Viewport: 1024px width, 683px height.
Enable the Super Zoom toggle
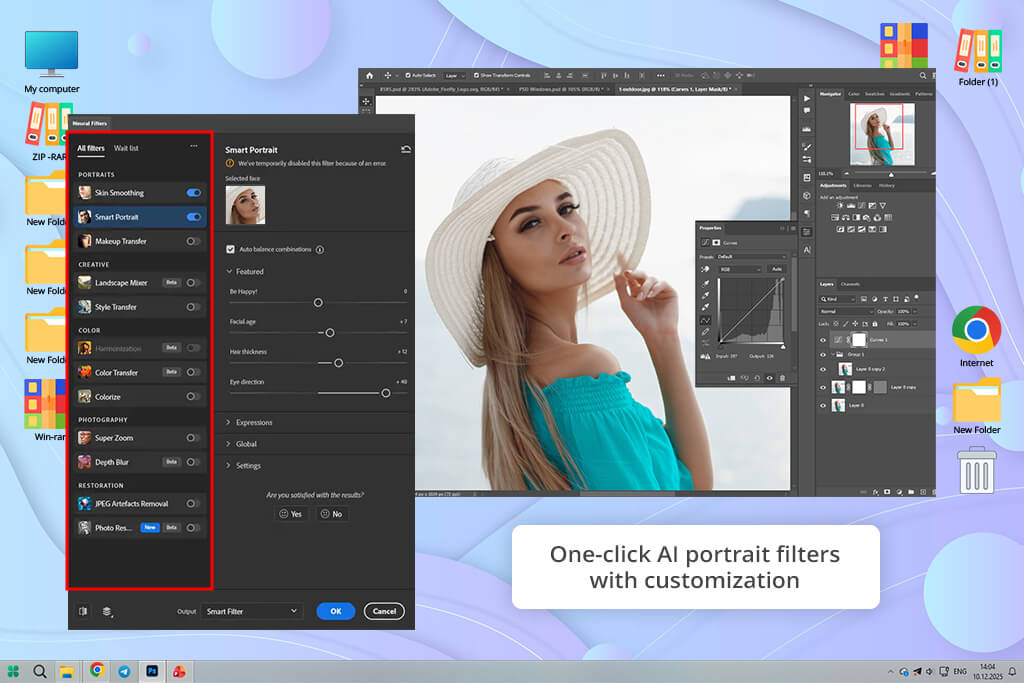pyautogui.click(x=193, y=437)
